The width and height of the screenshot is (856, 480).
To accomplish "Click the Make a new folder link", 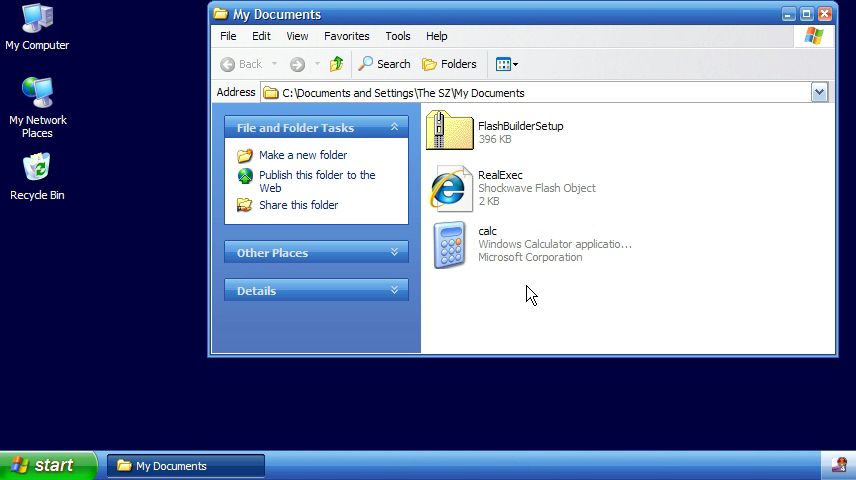I will click(302, 155).
